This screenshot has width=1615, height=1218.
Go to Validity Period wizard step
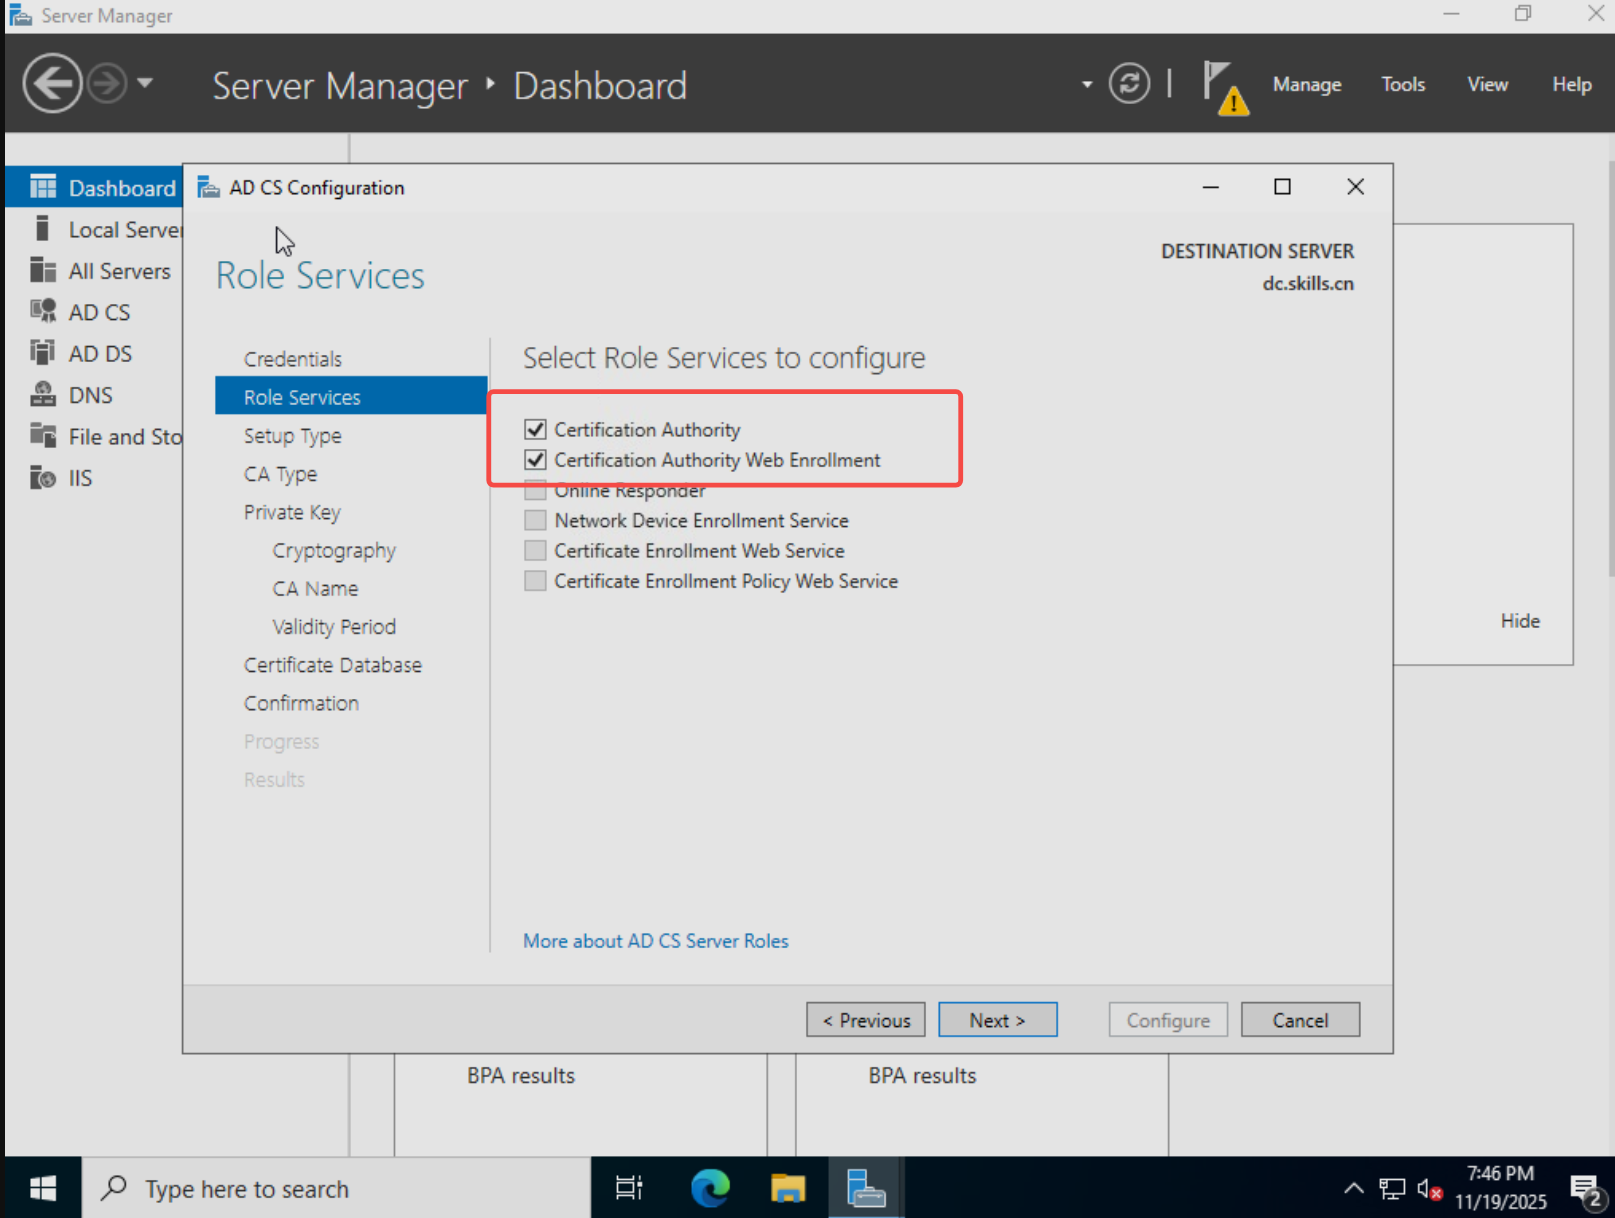coord(334,627)
